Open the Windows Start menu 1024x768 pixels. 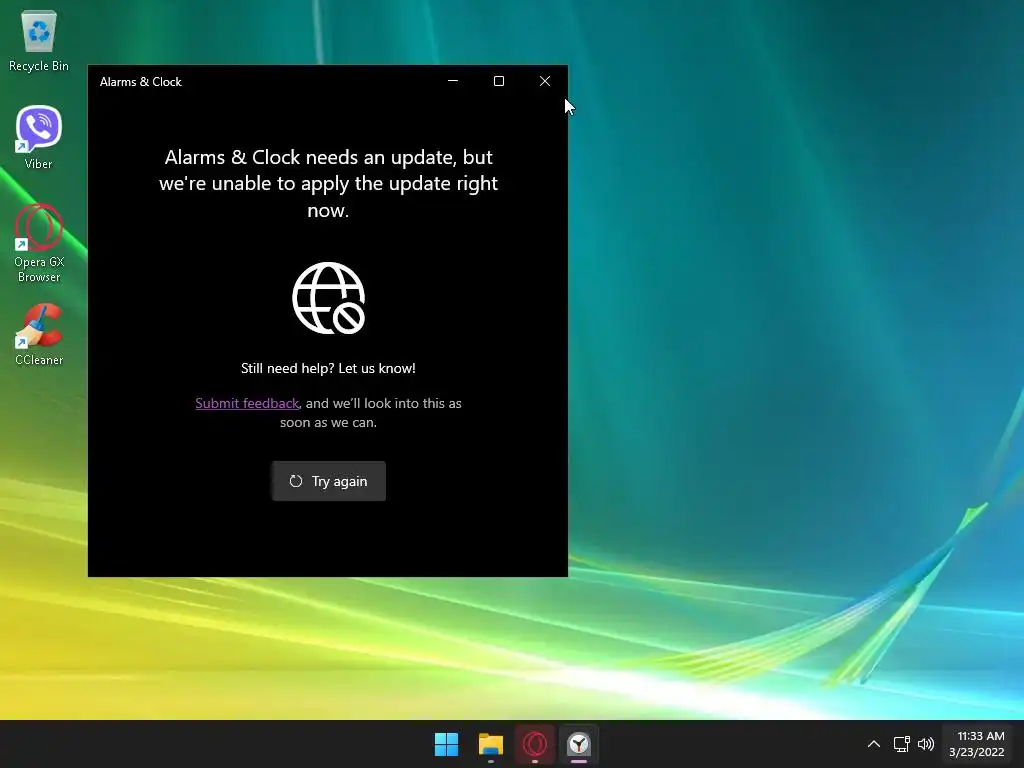click(x=447, y=744)
